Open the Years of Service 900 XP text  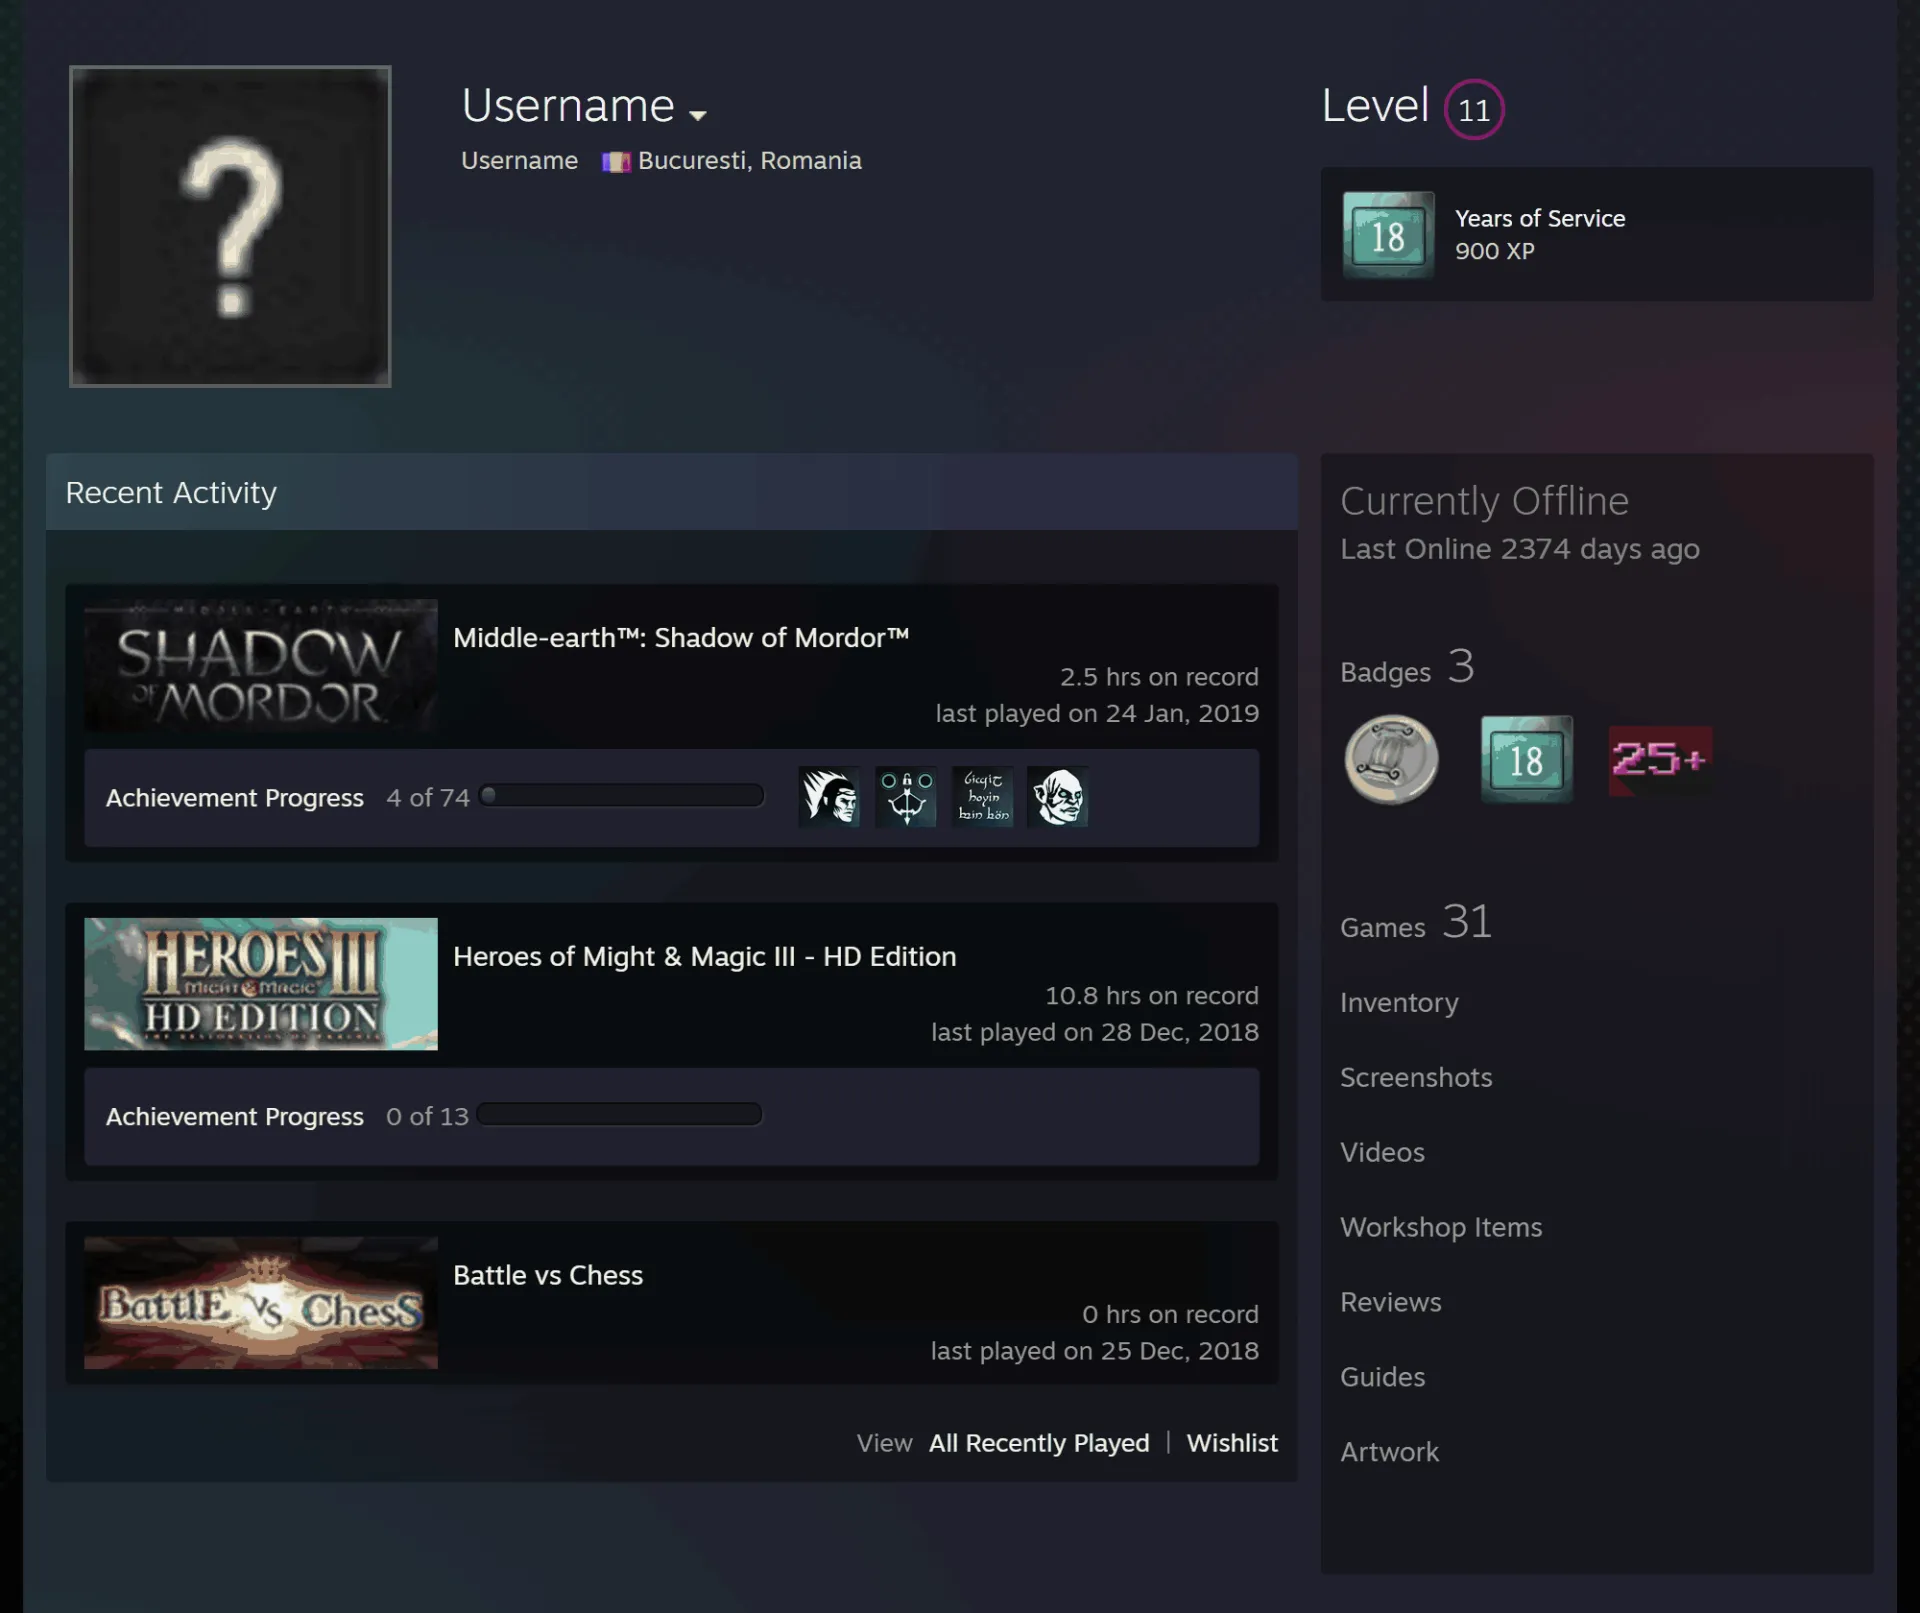[1540, 235]
